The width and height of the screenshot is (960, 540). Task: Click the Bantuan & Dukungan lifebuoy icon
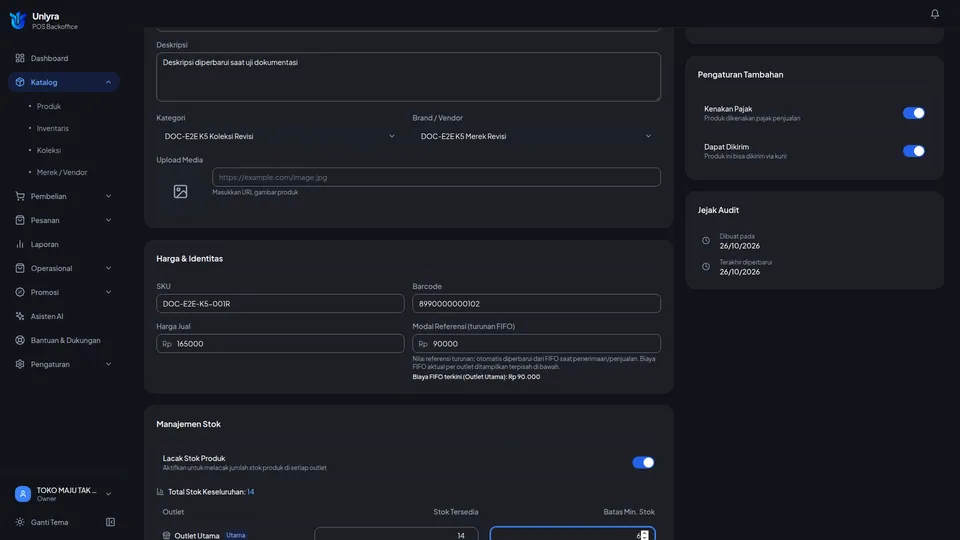(20, 340)
